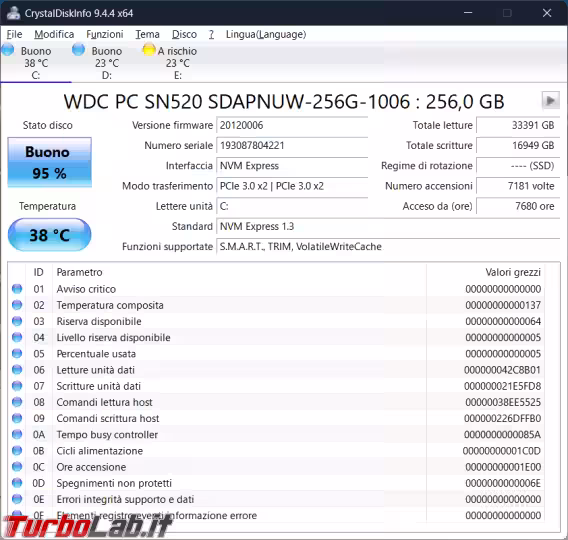This screenshot has width=568, height=540.
Task: Click status dot for Letture unità dati row
Action: pyautogui.click(x=17, y=370)
